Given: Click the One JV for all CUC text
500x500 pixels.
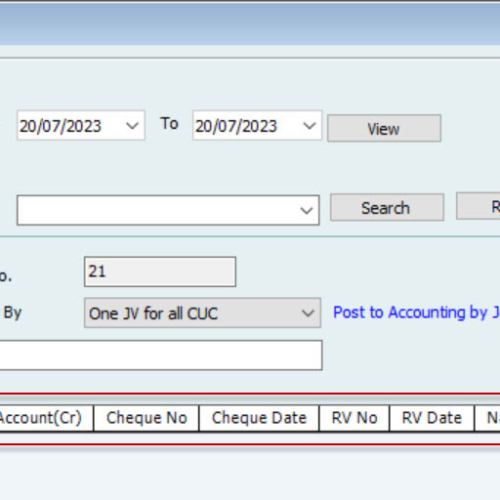Looking at the screenshot, I should 153,314.
